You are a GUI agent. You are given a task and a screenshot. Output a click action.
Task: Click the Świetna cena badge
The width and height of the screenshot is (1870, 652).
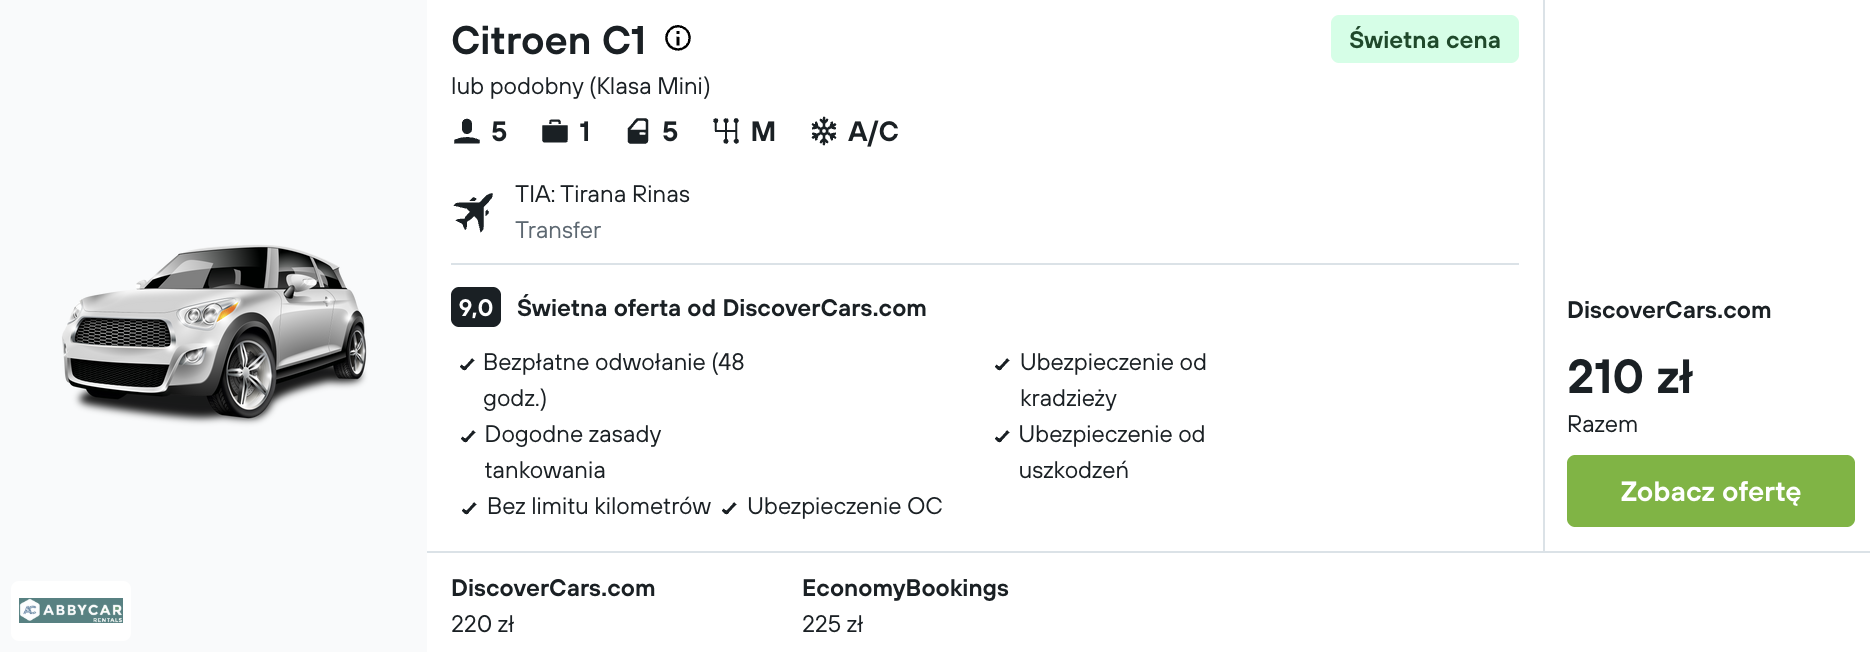tap(1424, 40)
